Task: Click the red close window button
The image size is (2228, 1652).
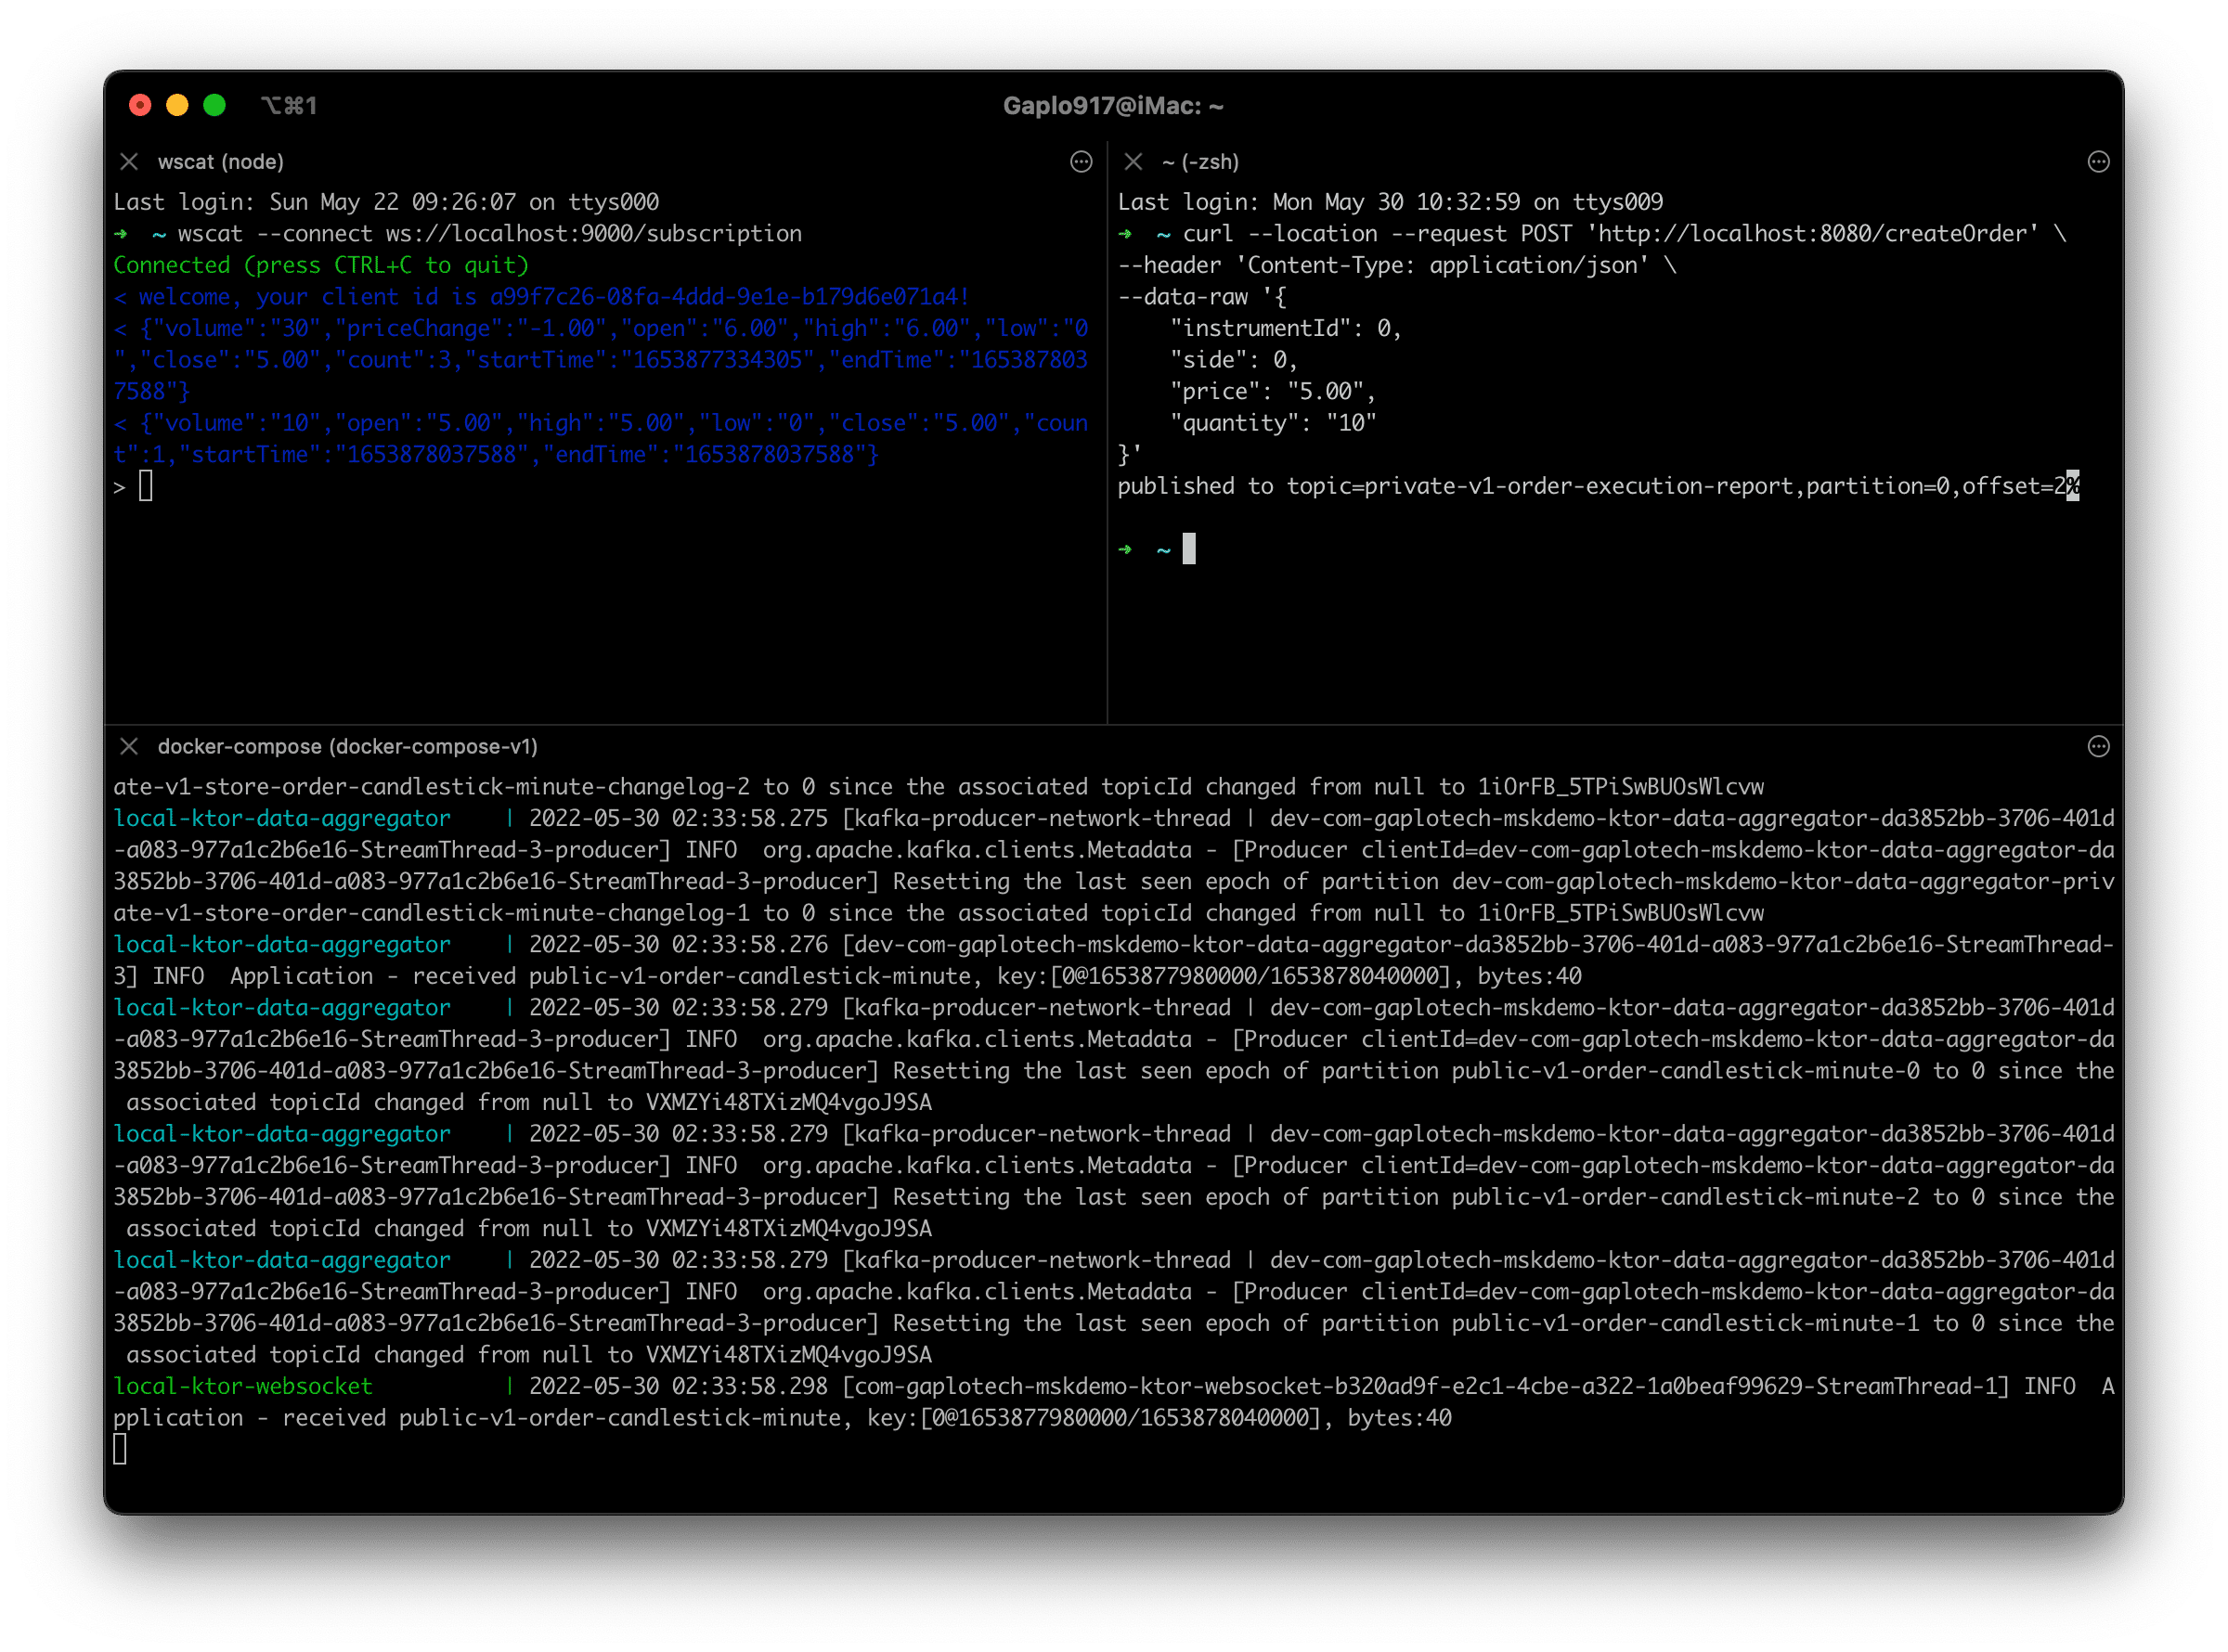Action: [x=140, y=105]
